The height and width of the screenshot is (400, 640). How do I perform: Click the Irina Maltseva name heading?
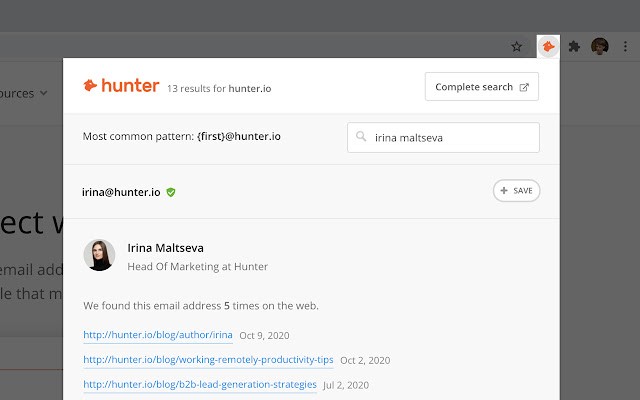pyautogui.click(x=166, y=247)
